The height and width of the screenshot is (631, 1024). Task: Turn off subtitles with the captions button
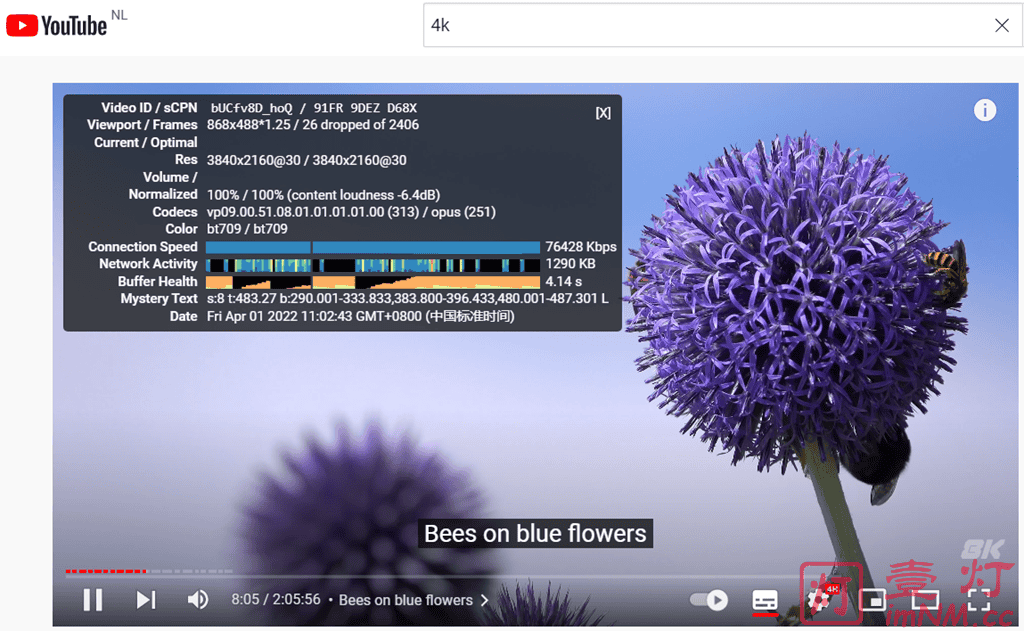click(x=765, y=600)
